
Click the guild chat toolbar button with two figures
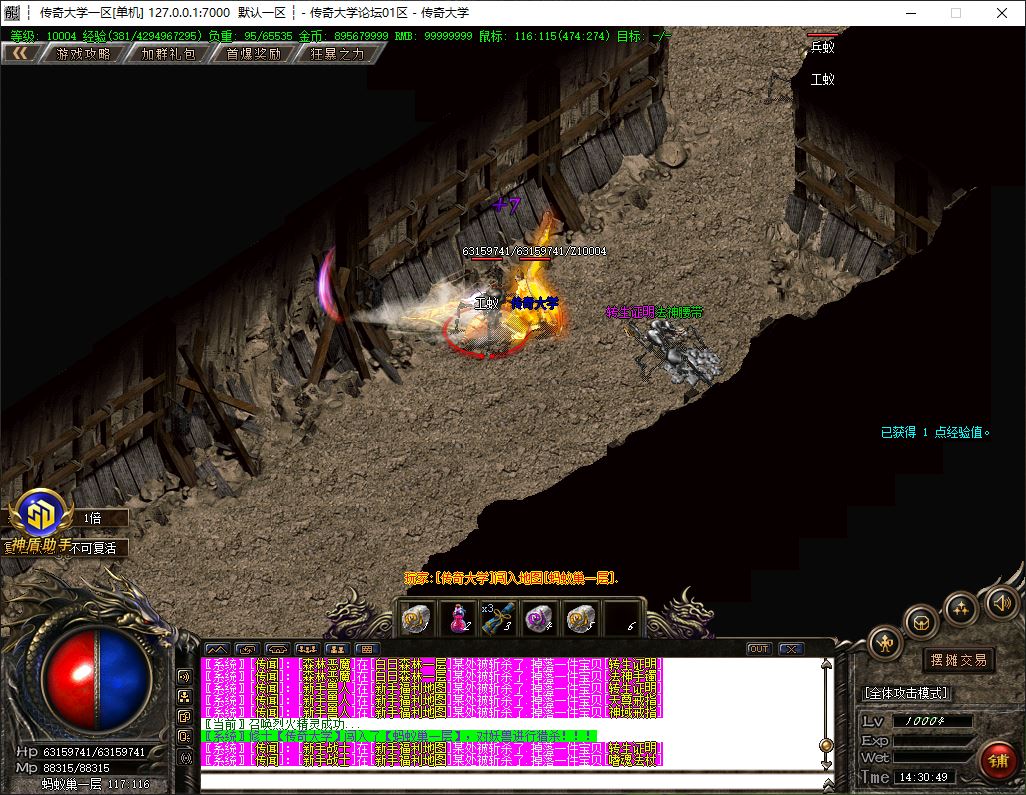[x=338, y=649]
